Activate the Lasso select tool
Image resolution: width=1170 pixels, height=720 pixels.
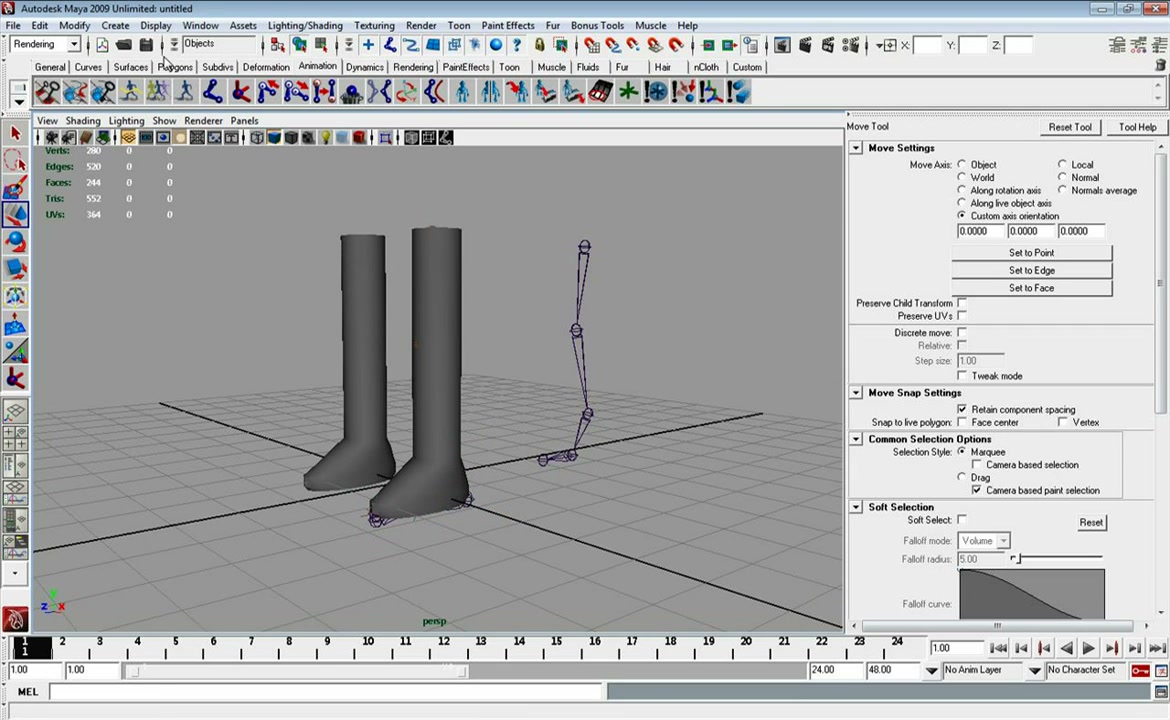[15, 160]
